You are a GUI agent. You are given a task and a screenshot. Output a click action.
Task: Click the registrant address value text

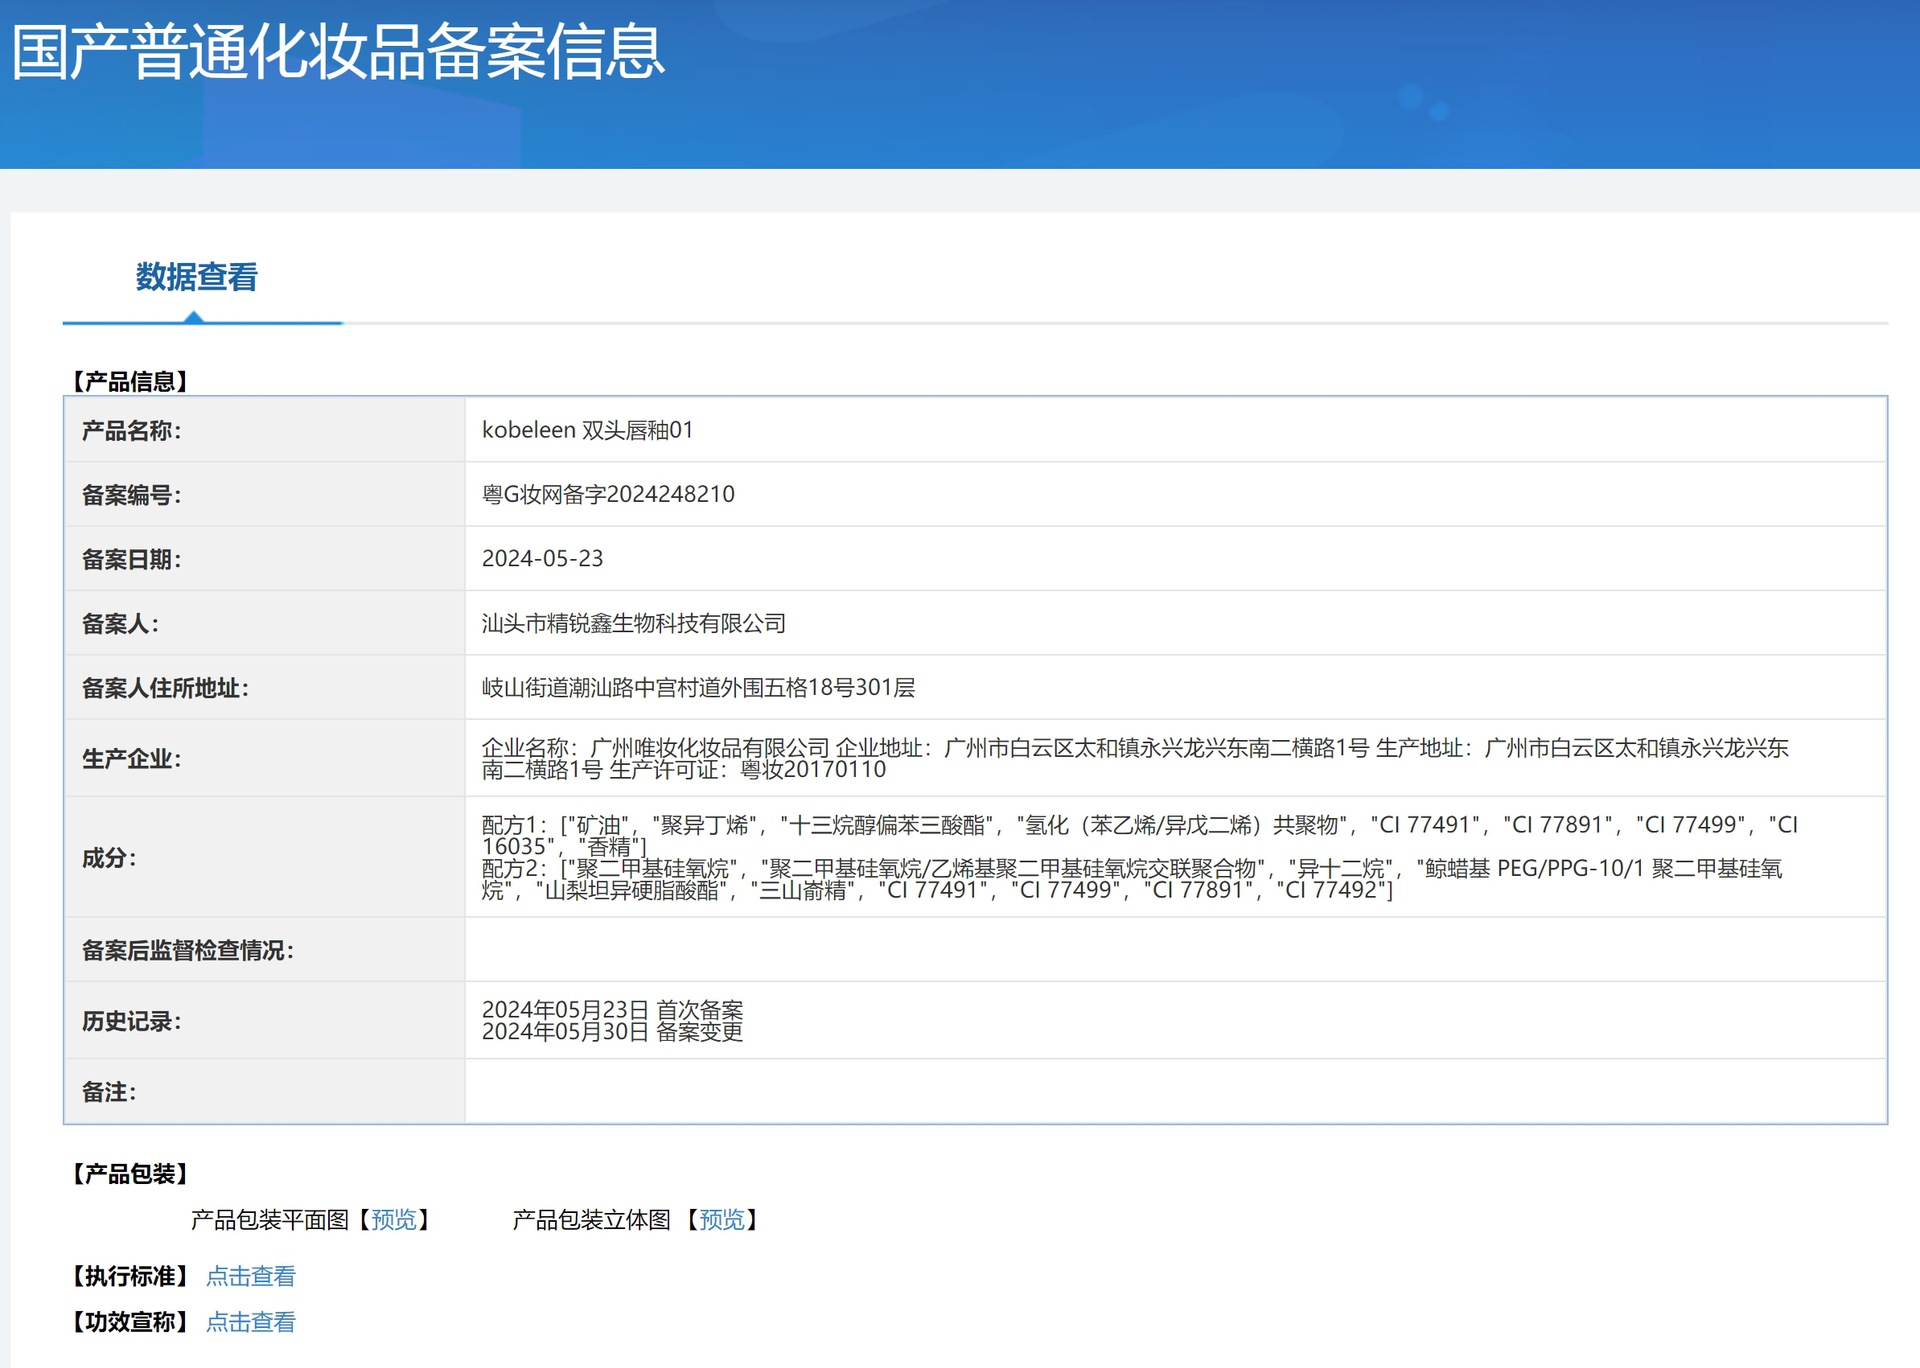pos(698,688)
